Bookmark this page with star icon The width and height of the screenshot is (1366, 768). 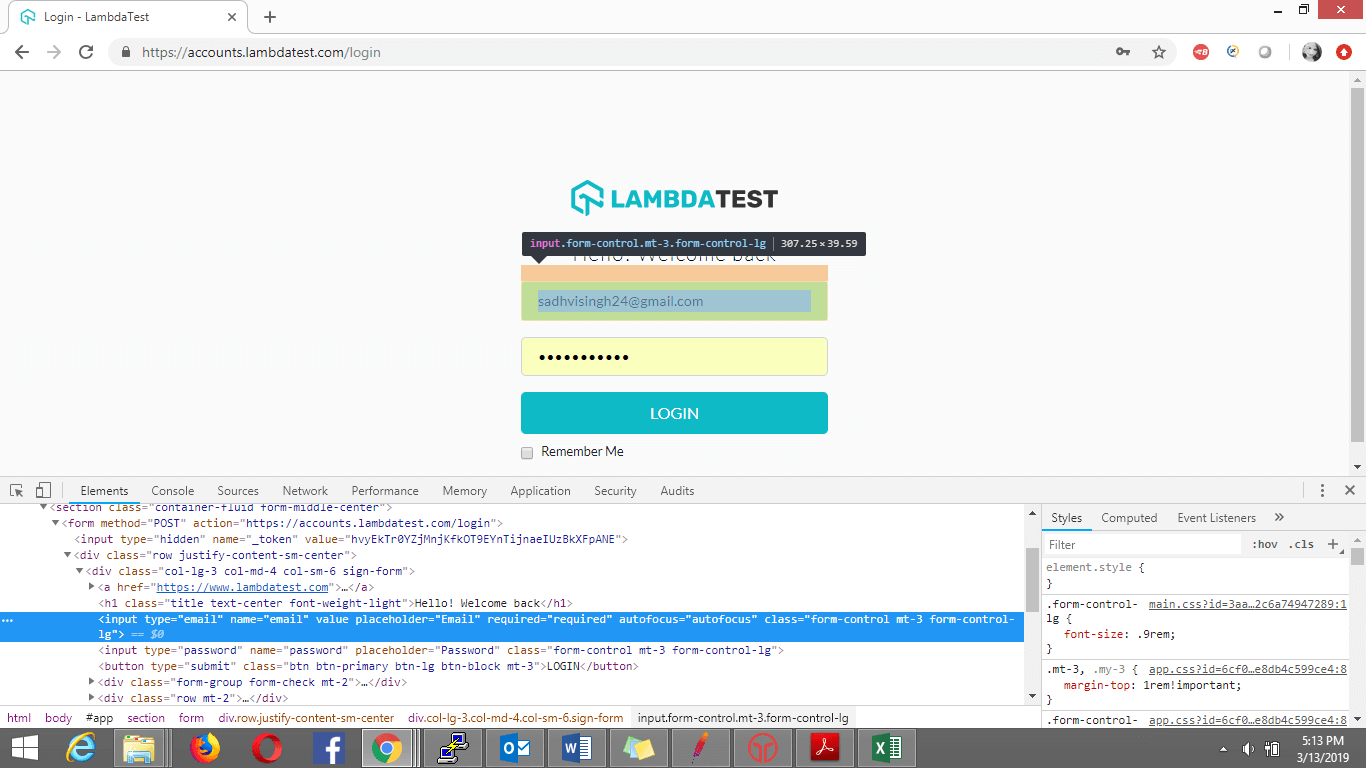1159,52
